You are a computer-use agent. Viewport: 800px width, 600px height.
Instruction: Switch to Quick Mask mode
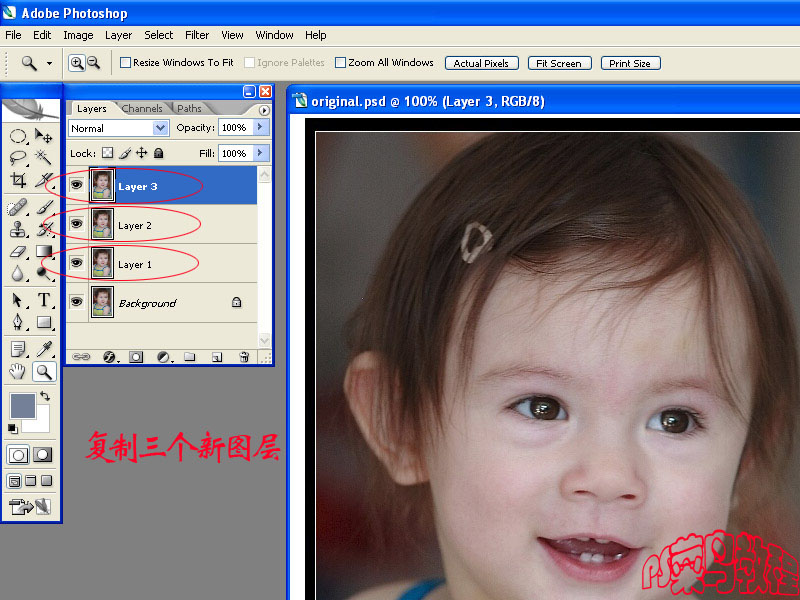click(x=42, y=455)
